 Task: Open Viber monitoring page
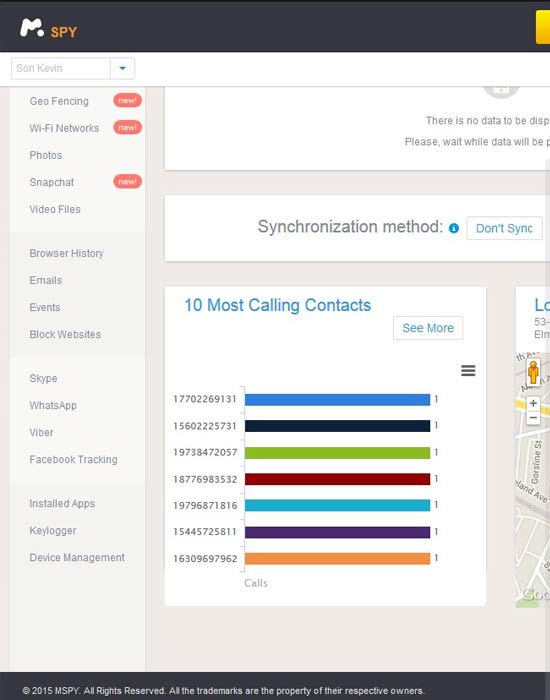42,433
